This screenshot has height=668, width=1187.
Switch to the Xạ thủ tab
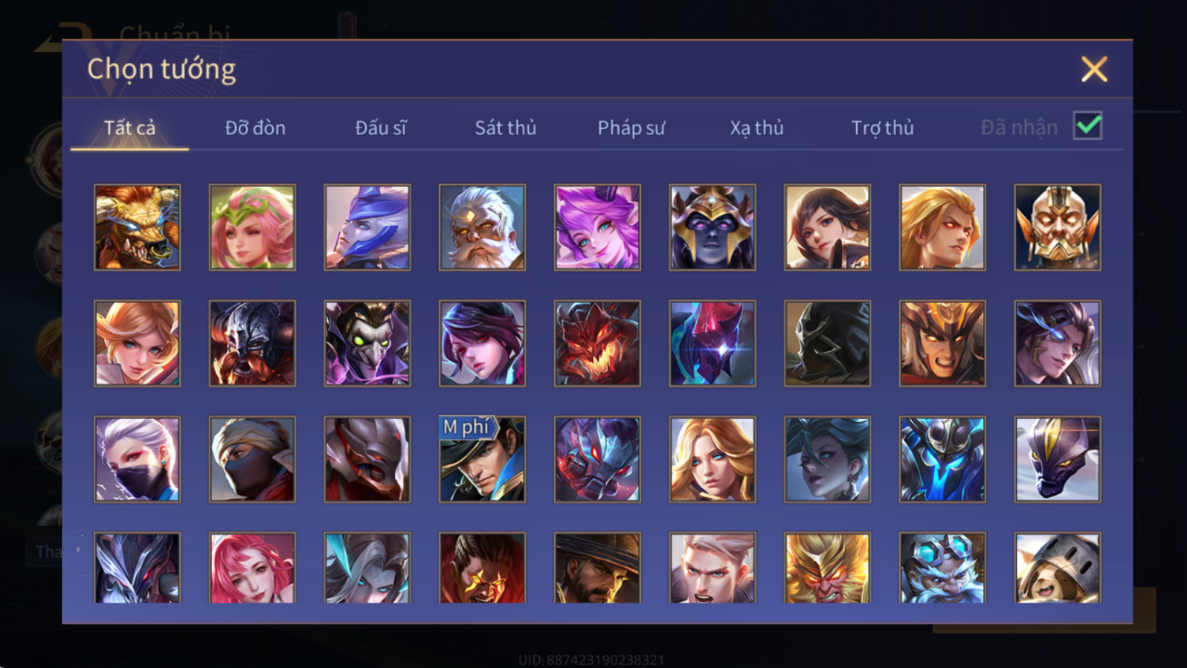[x=756, y=128]
